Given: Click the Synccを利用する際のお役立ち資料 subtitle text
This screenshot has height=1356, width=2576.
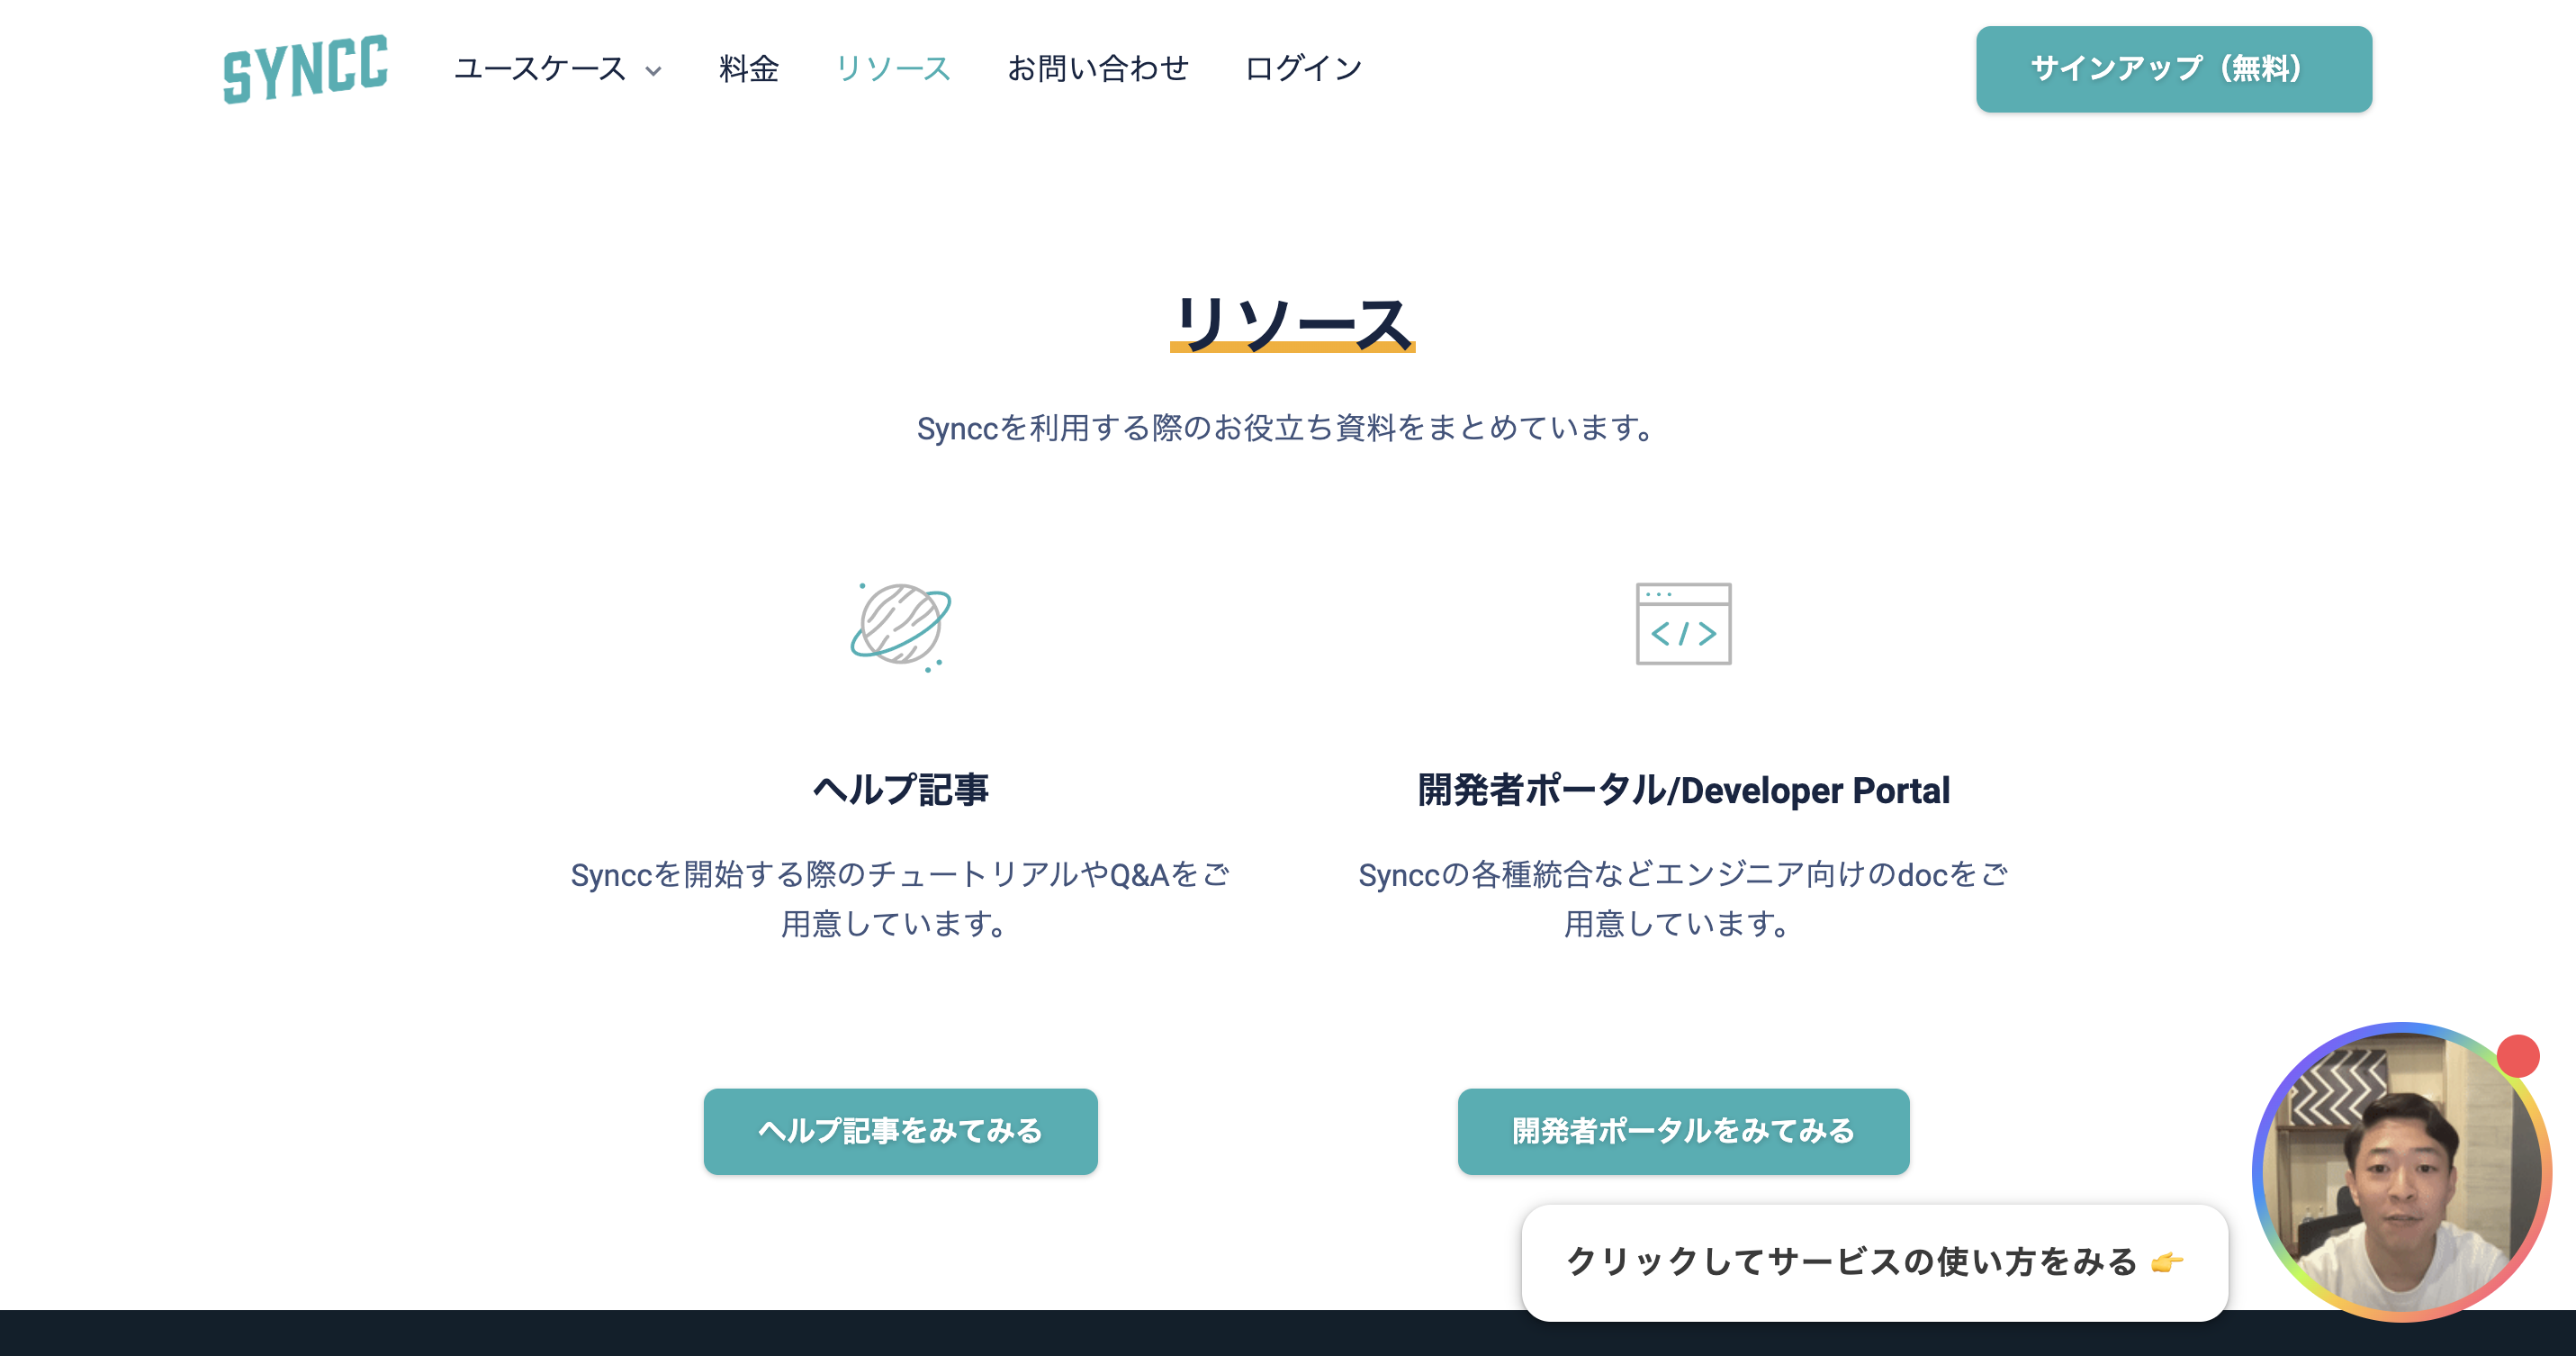Looking at the screenshot, I should tap(1288, 428).
